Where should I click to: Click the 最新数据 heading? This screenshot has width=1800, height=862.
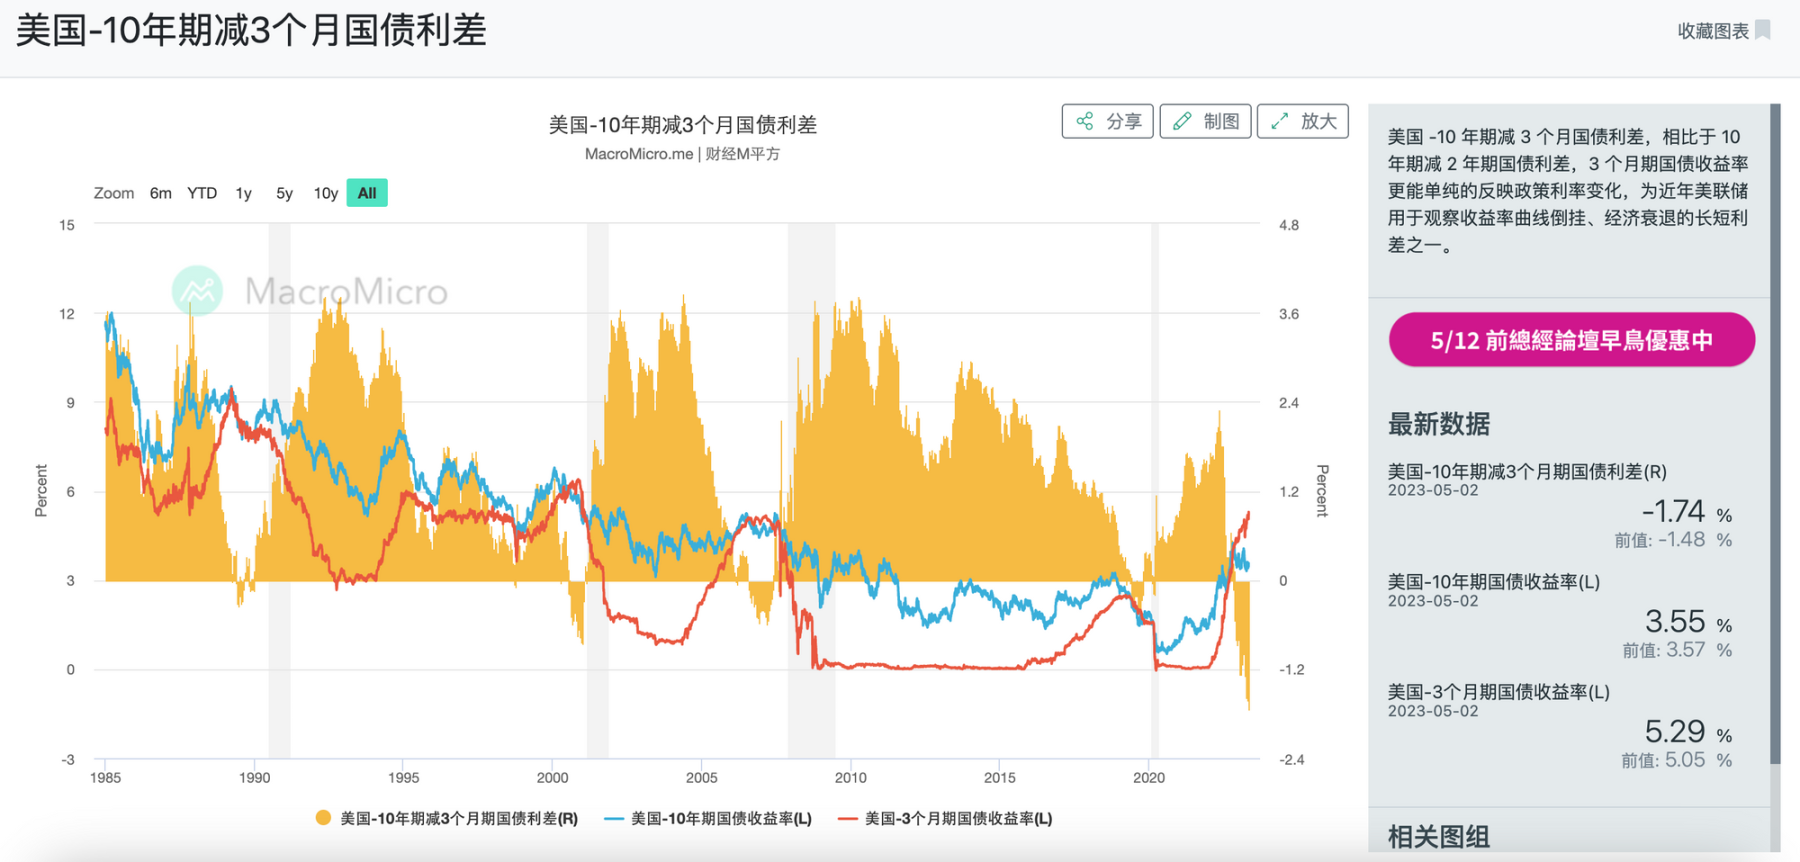pyautogui.click(x=1439, y=424)
